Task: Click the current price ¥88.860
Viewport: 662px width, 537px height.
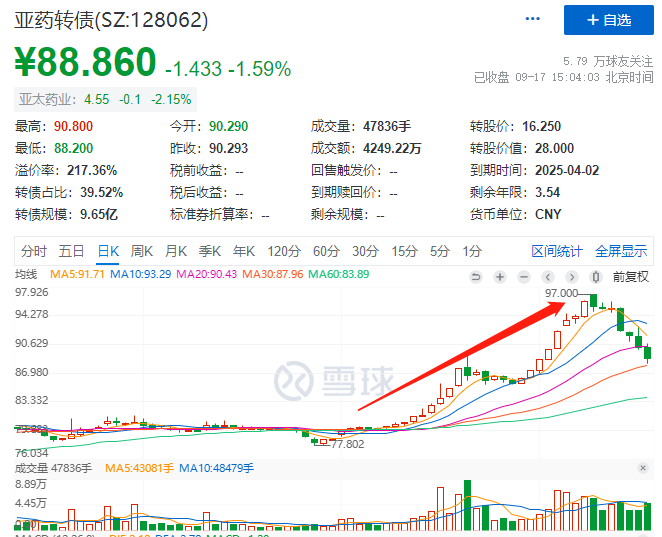Action: coord(86,62)
